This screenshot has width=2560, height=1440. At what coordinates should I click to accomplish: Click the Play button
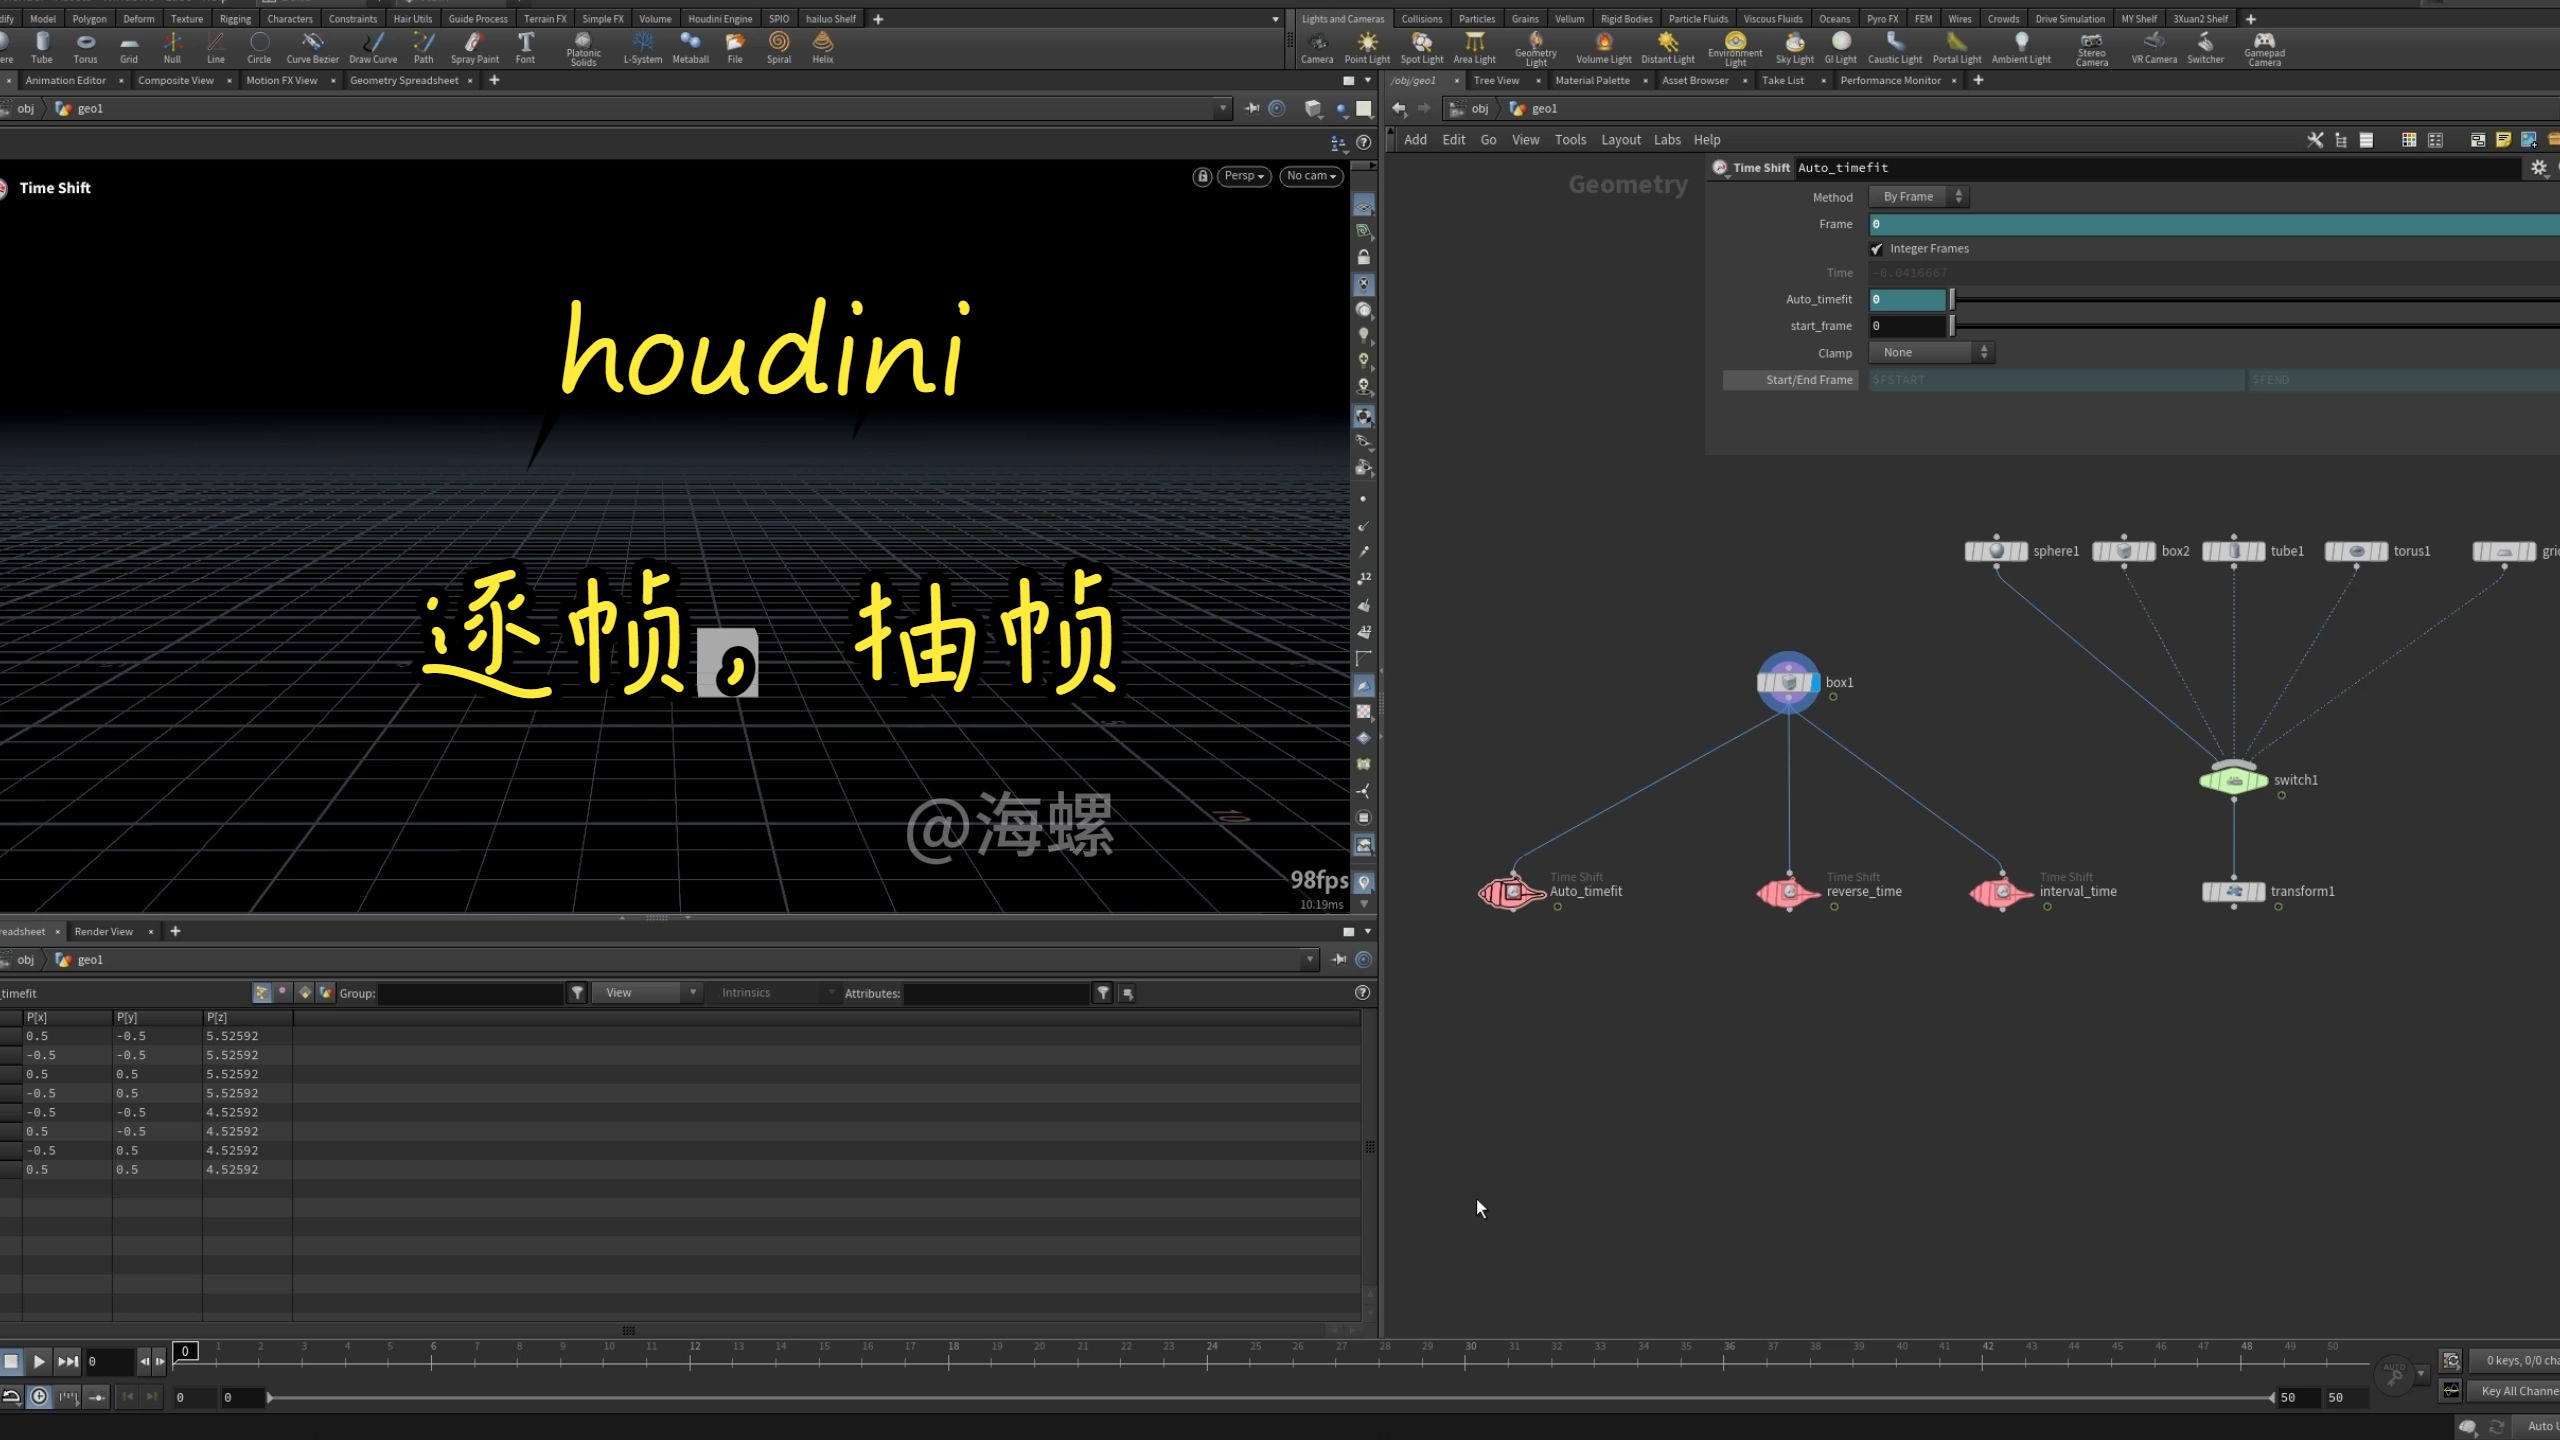point(39,1361)
